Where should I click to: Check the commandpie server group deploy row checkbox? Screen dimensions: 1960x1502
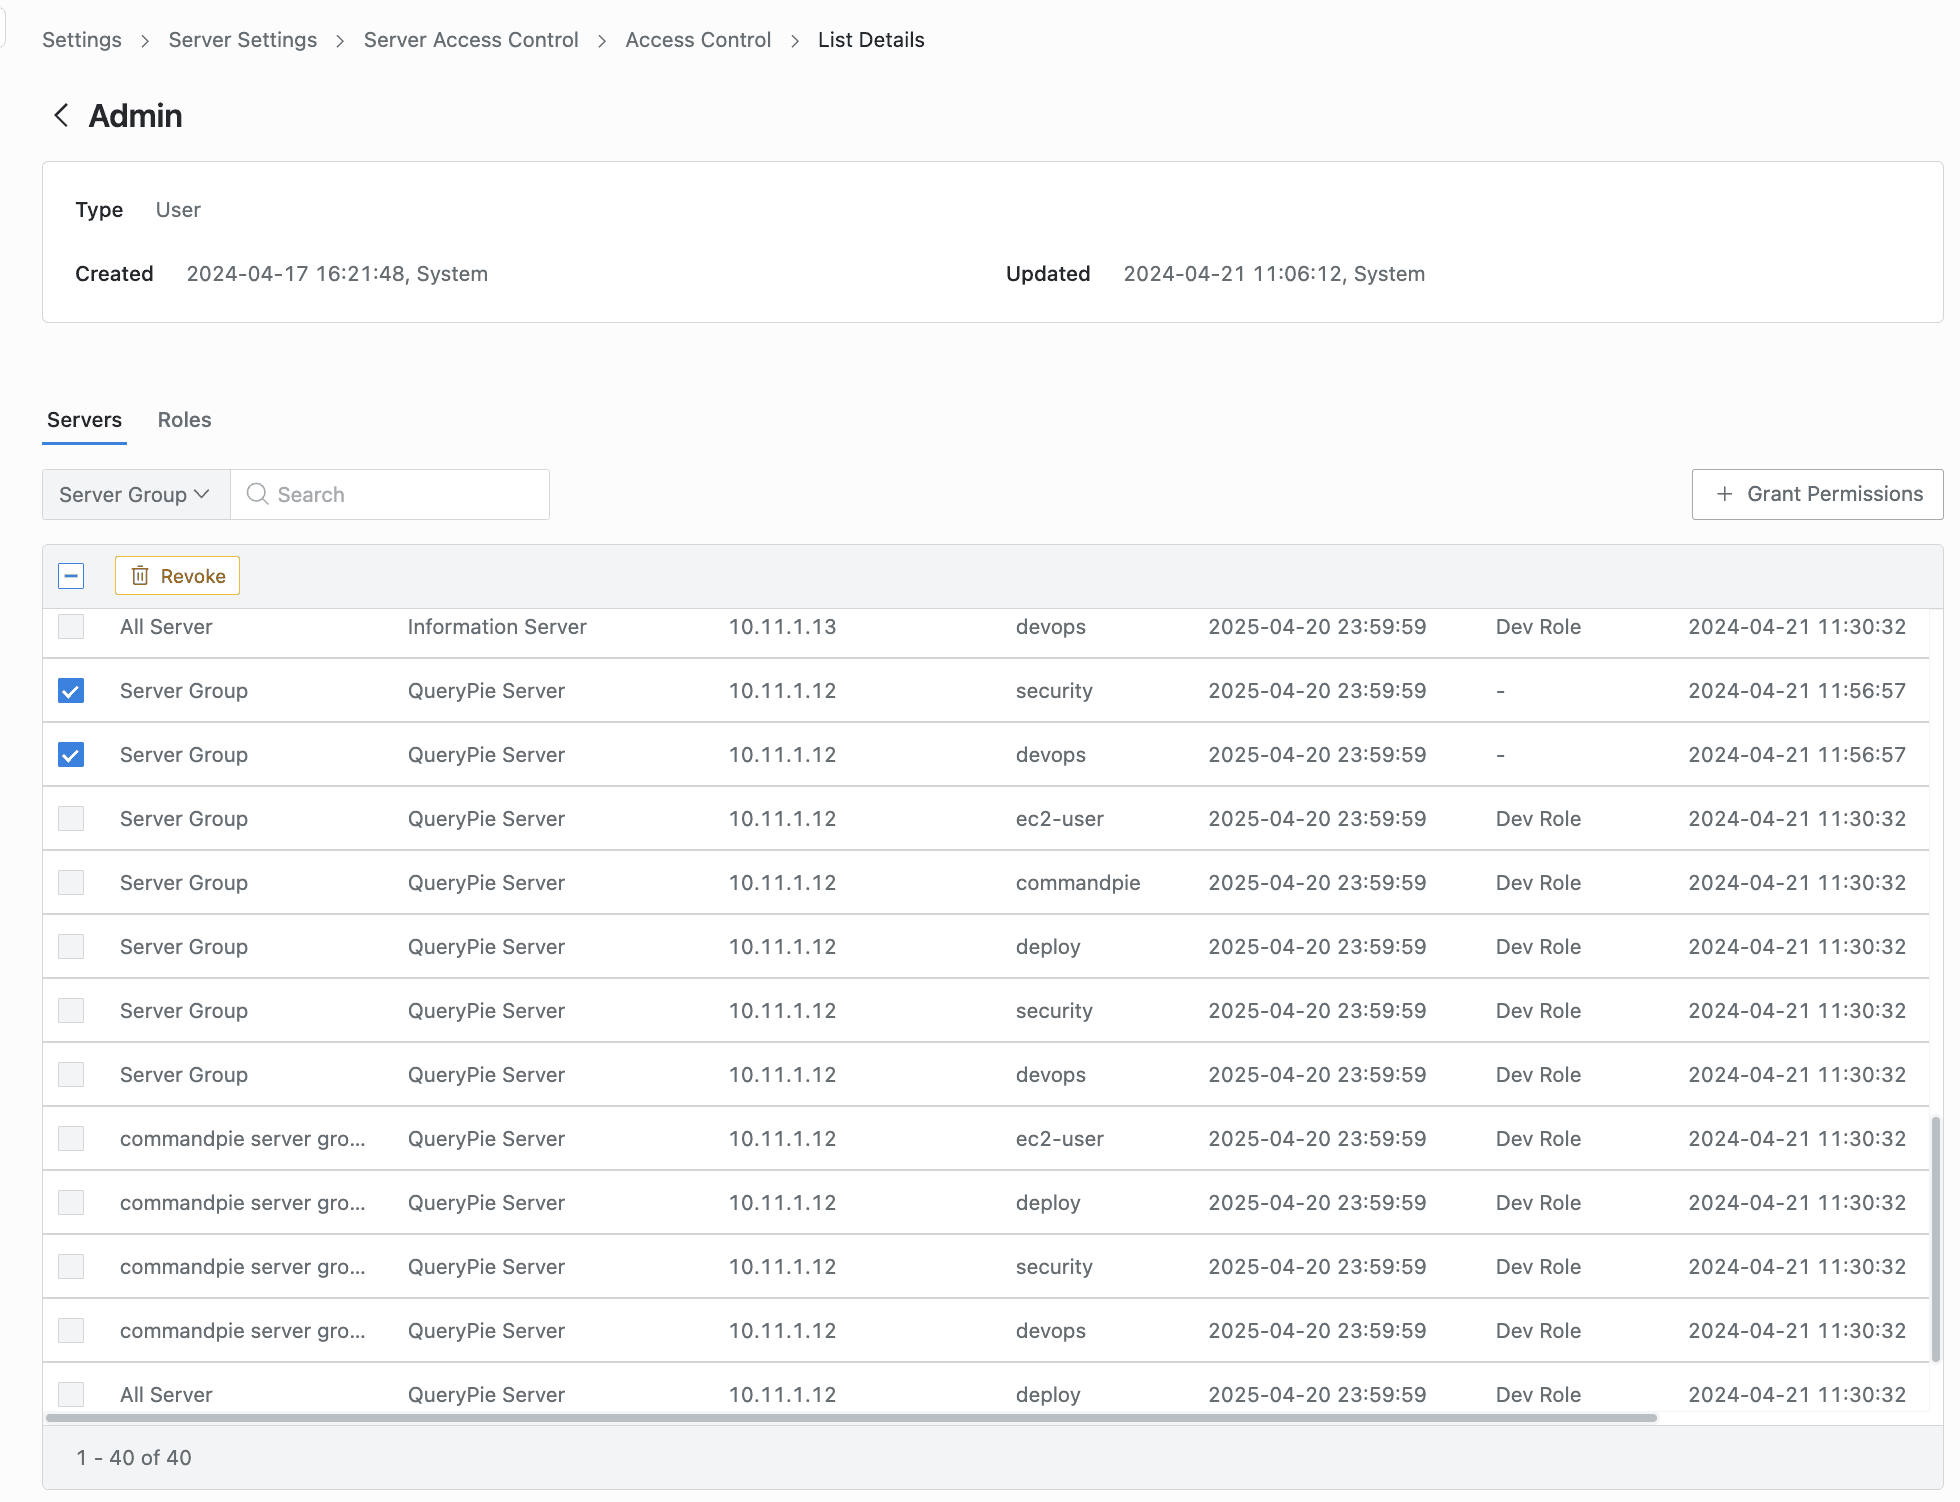(71, 1202)
